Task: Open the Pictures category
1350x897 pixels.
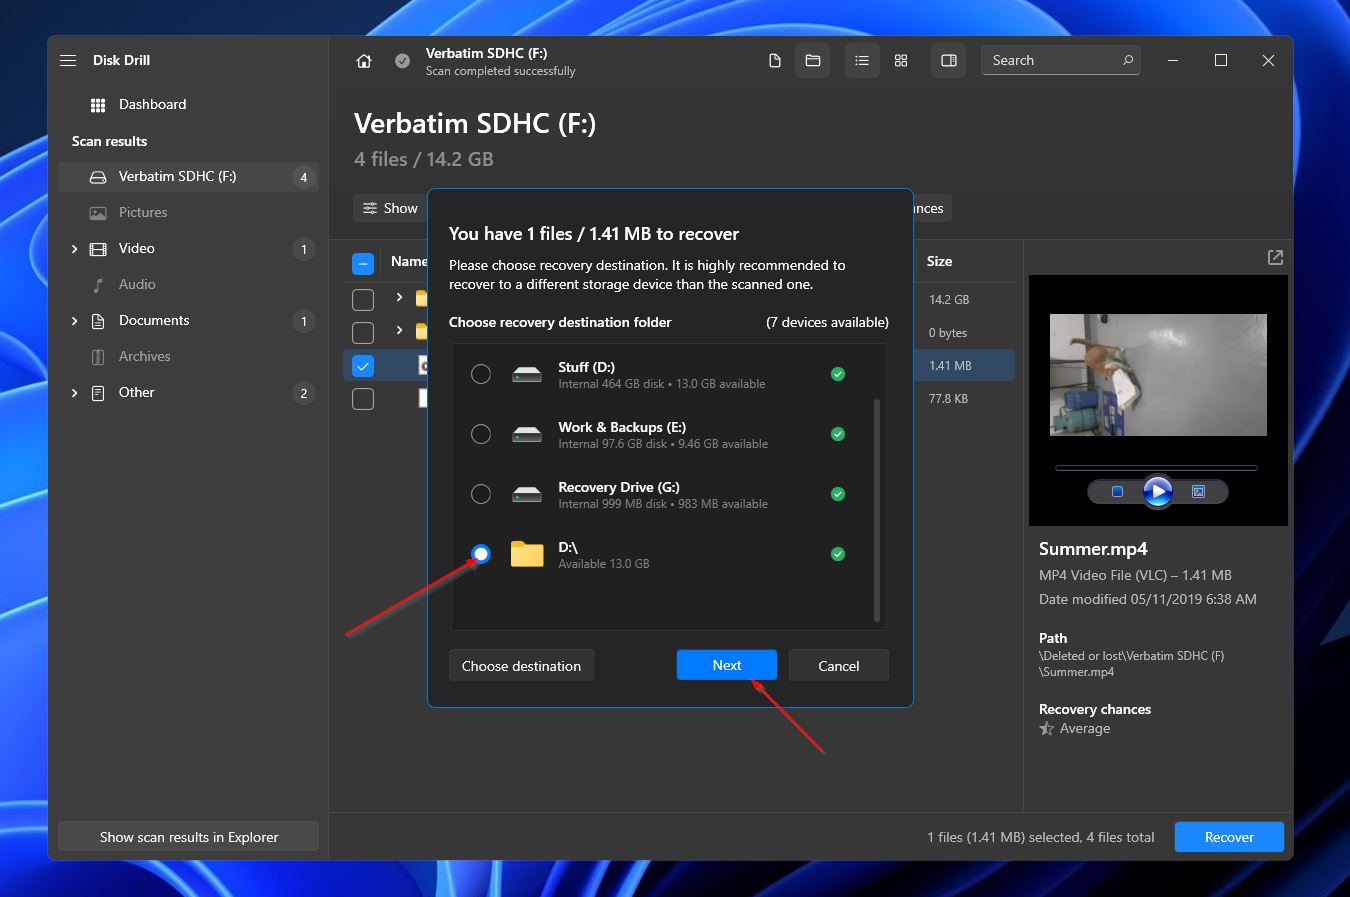Action: coord(143,212)
